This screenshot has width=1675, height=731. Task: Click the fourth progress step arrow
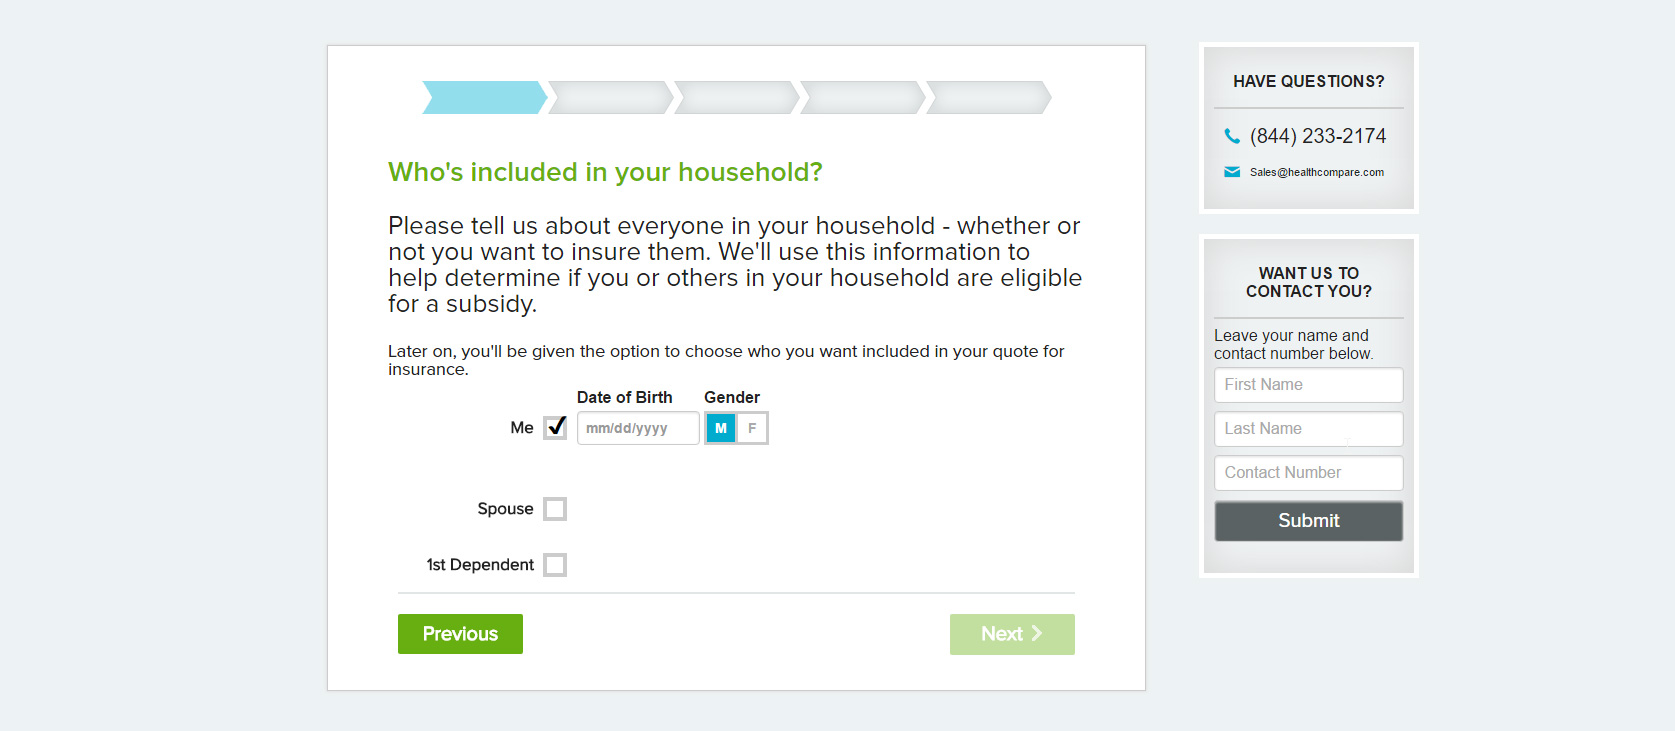pos(863,98)
